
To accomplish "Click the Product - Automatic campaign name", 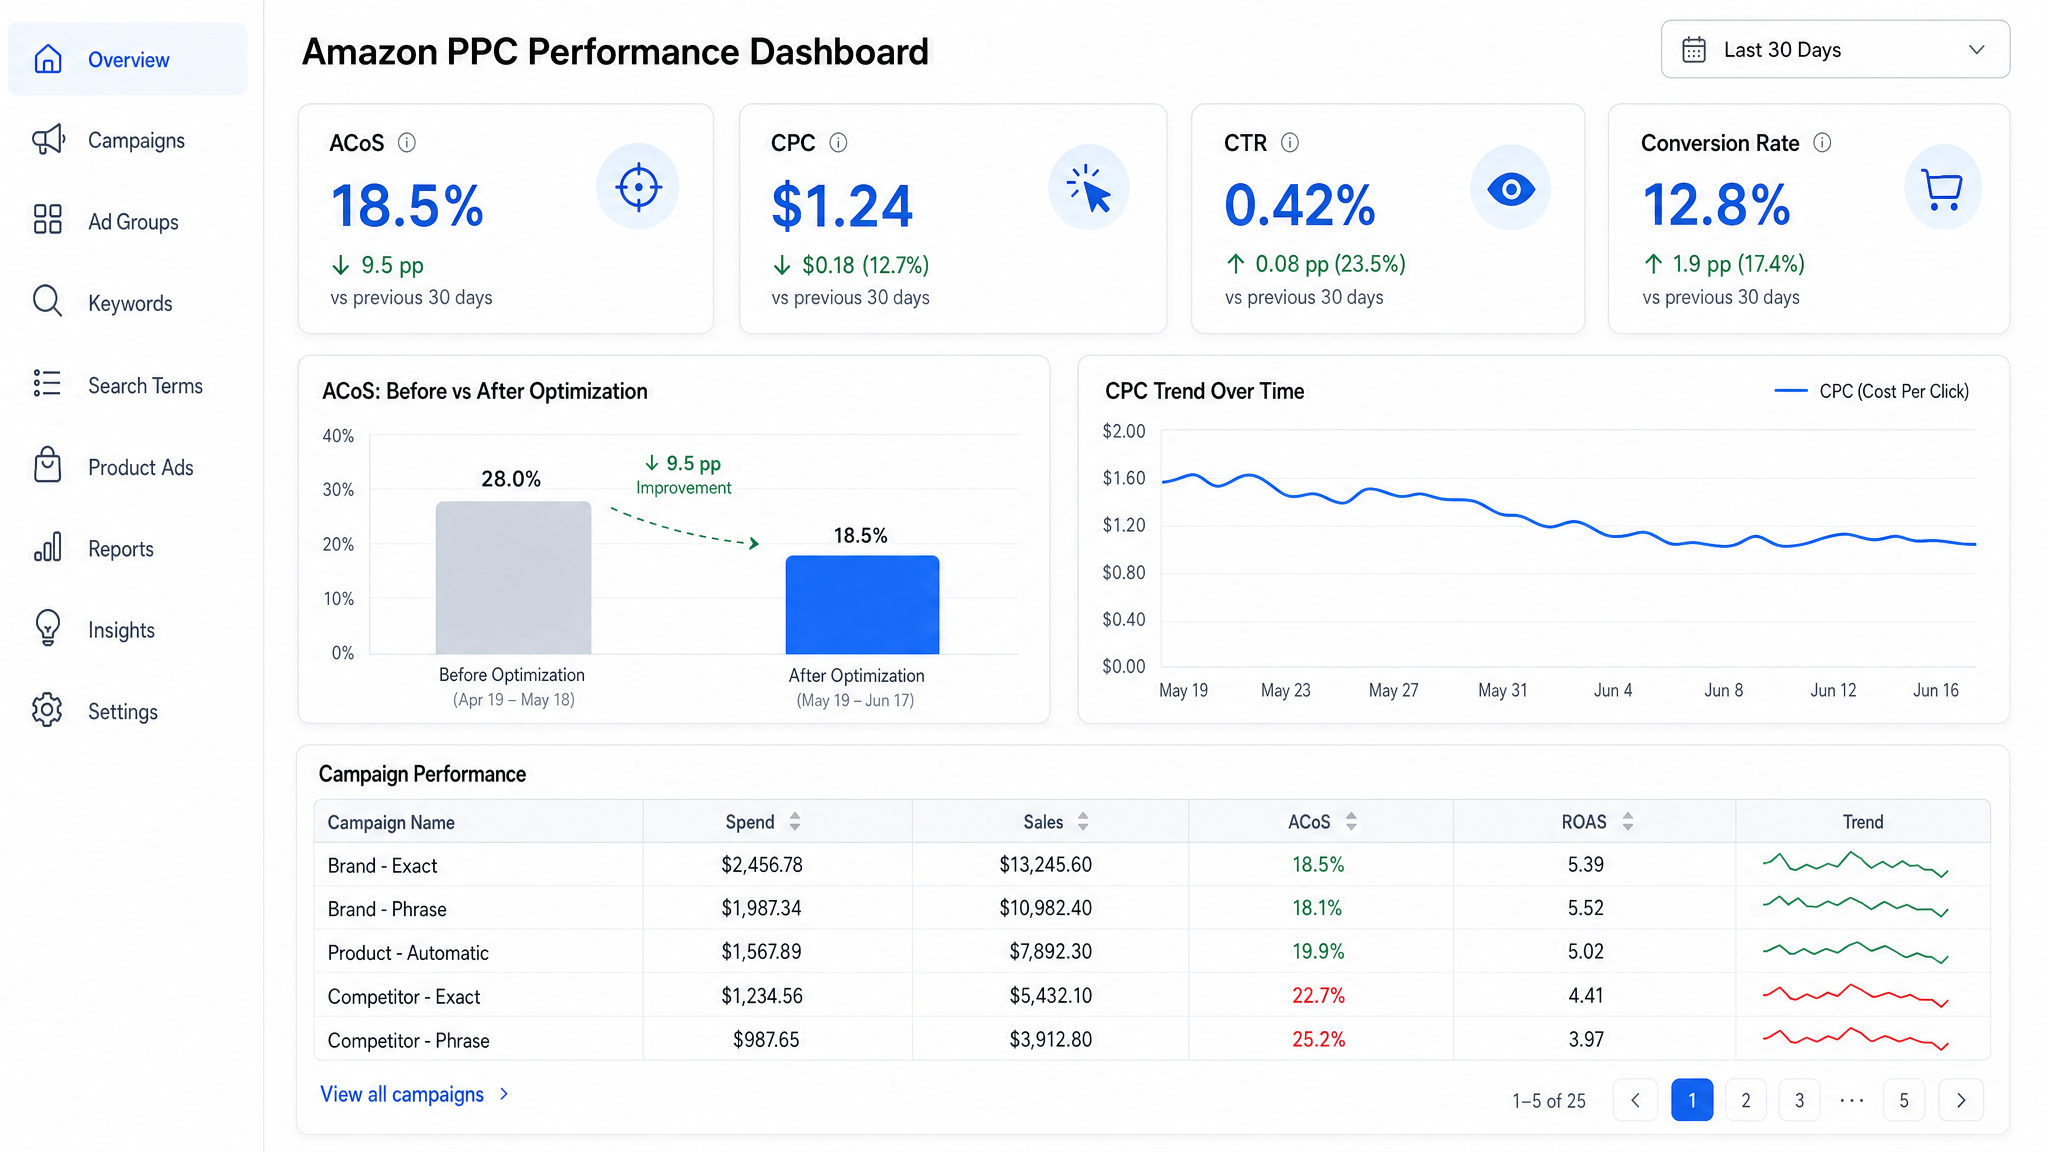I will click(408, 953).
